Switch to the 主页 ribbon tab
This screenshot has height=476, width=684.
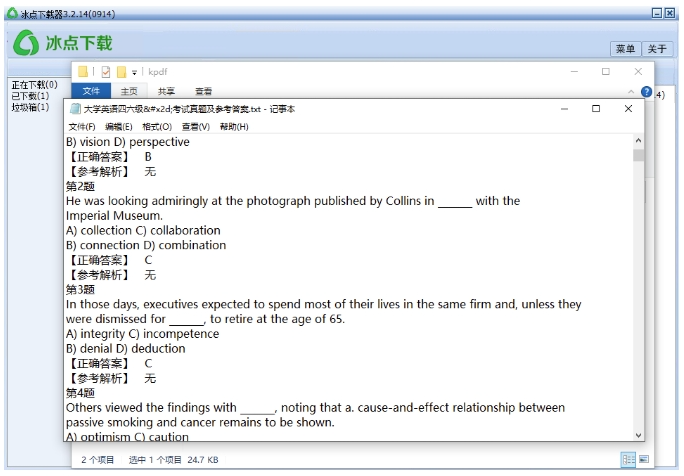[129, 91]
